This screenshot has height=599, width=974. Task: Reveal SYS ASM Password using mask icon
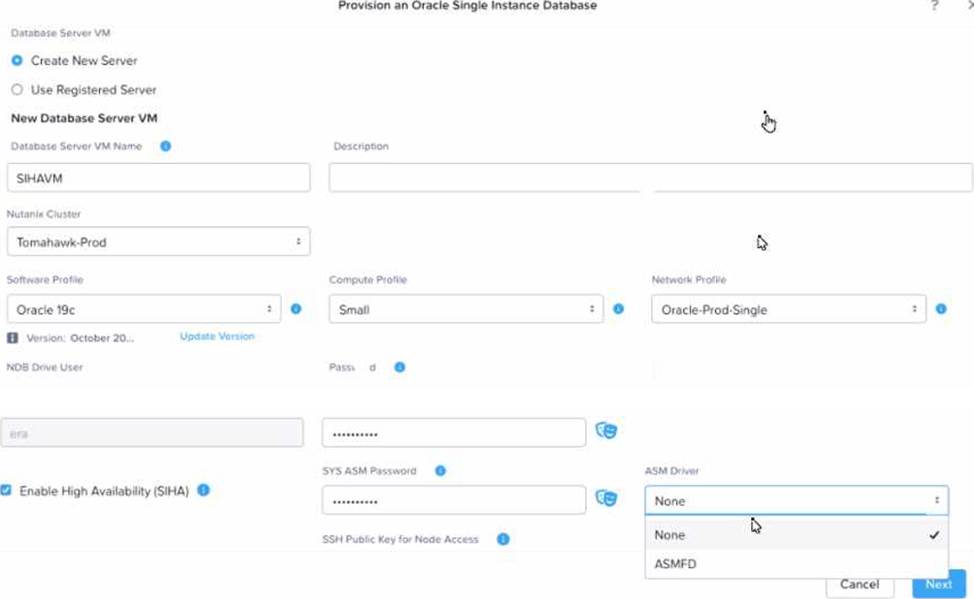click(606, 498)
